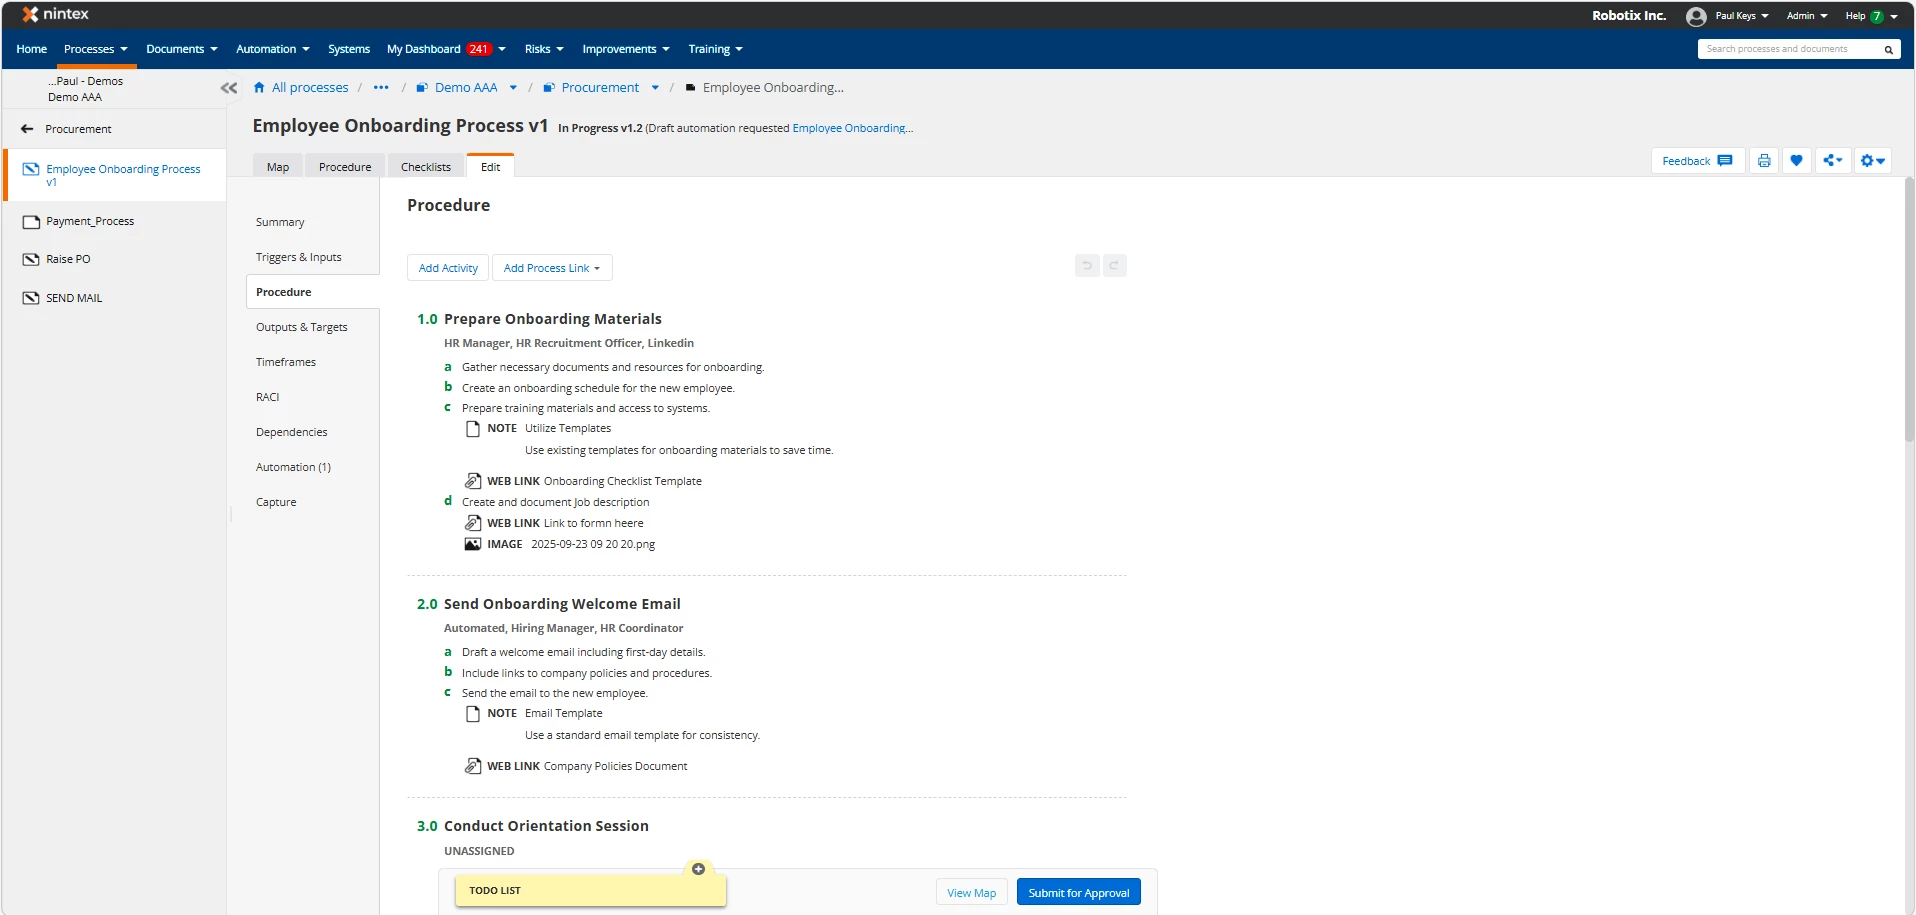This screenshot has width=1916, height=915.
Task: Click the Add Activity button
Action: click(x=448, y=268)
